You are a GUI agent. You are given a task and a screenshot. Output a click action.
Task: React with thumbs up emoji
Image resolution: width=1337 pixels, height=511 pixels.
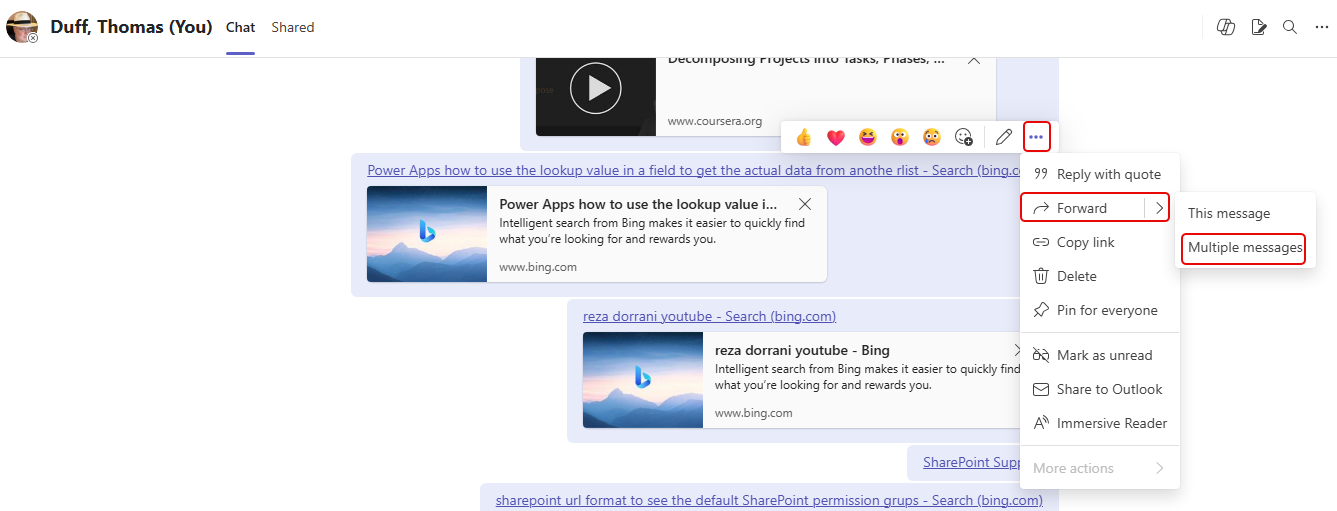pyautogui.click(x=803, y=137)
